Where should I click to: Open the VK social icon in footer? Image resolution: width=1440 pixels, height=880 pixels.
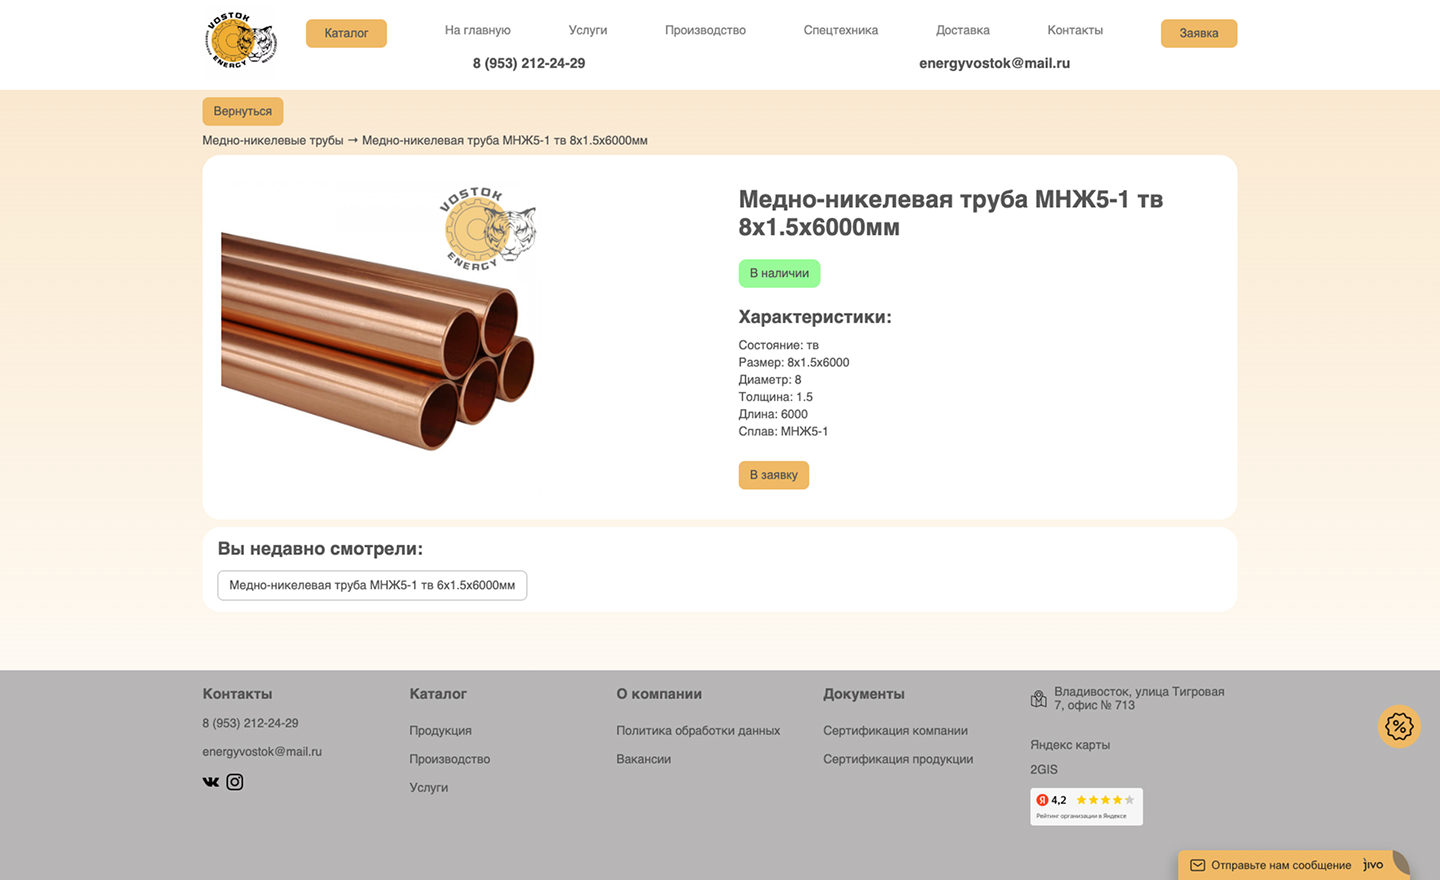[210, 781]
